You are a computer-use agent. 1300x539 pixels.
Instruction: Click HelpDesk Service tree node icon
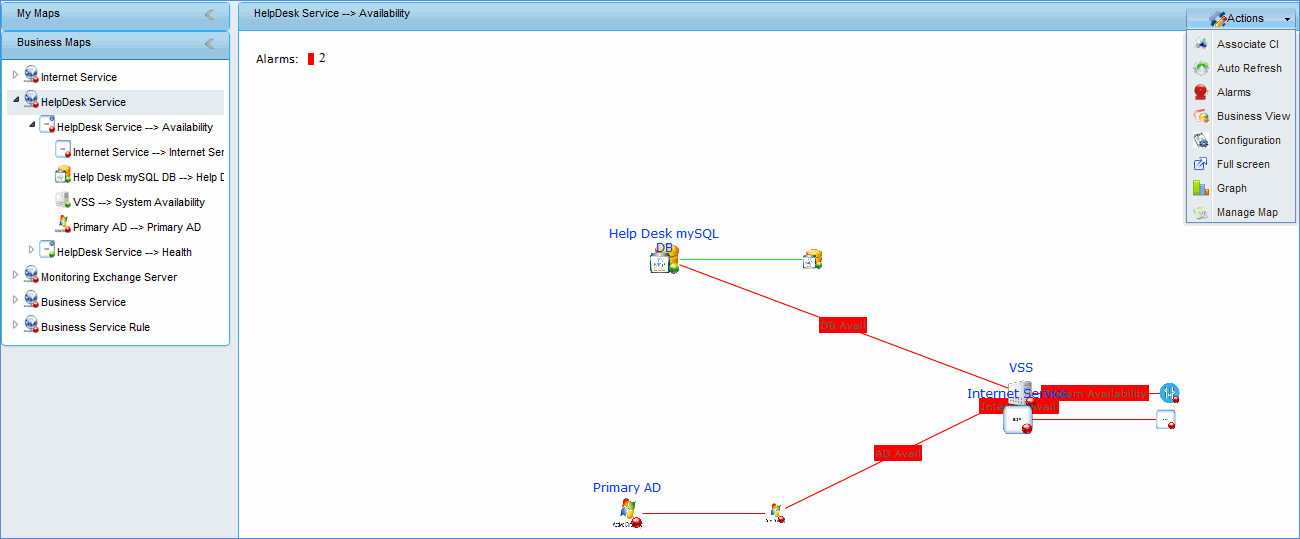point(31,100)
